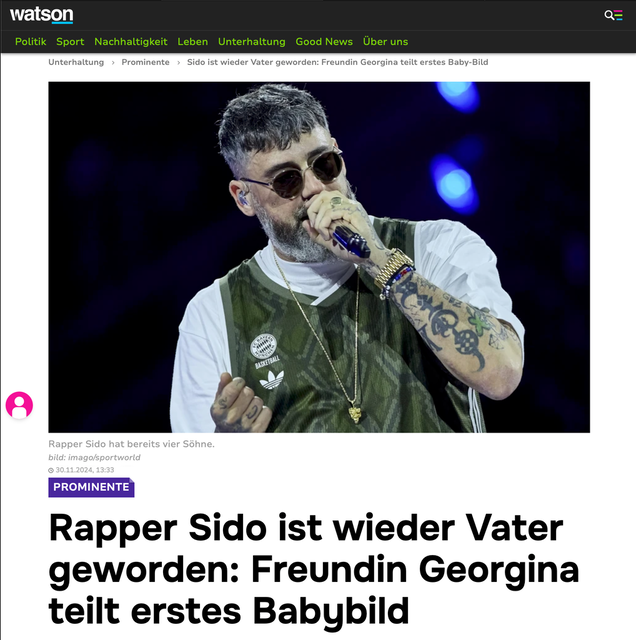Image resolution: width=636 pixels, height=640 pixels.
Task: Click the caption about Sido's four sons
Action: click(x=131, y=444)
